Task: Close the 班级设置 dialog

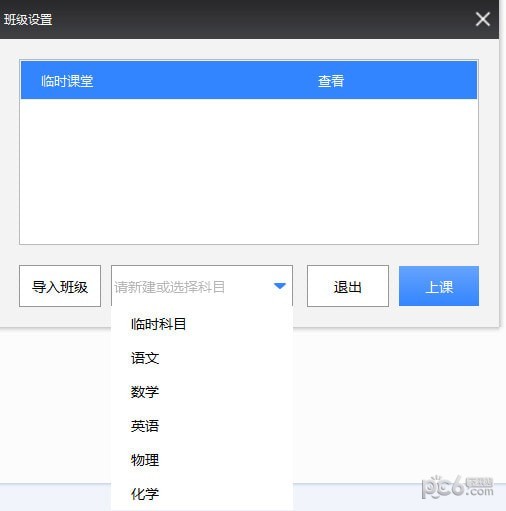Action: pyautogui.click(x=482, y=19)
